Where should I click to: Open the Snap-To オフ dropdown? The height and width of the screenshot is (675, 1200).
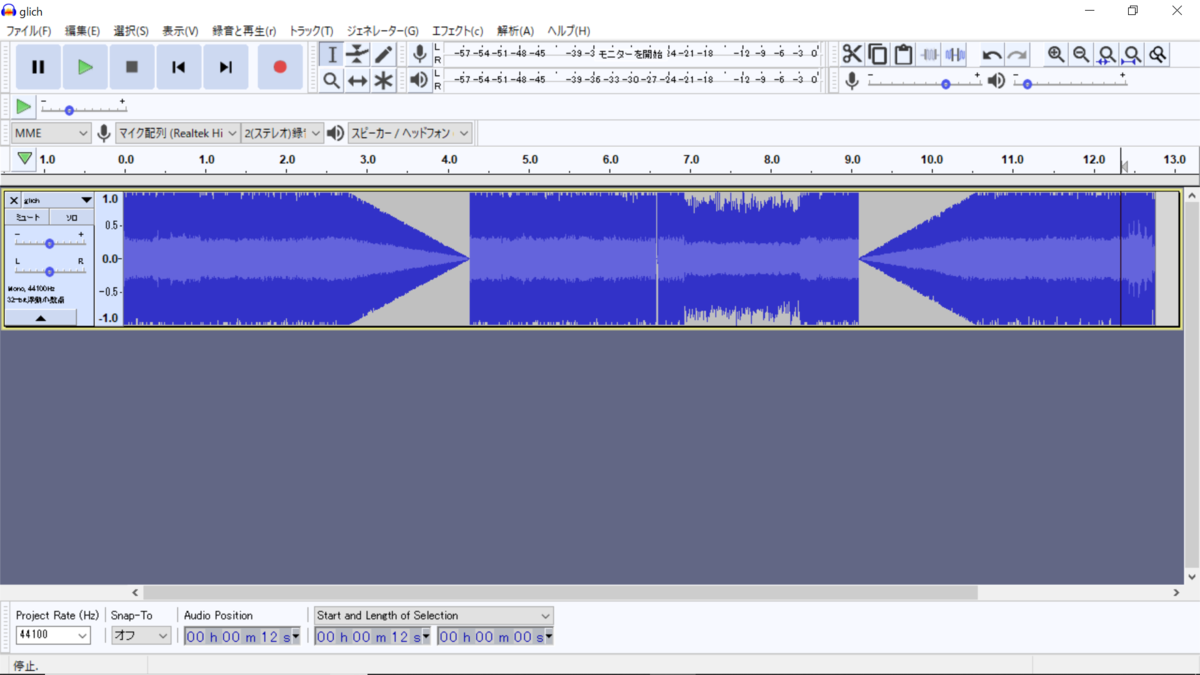click(141, 635)
